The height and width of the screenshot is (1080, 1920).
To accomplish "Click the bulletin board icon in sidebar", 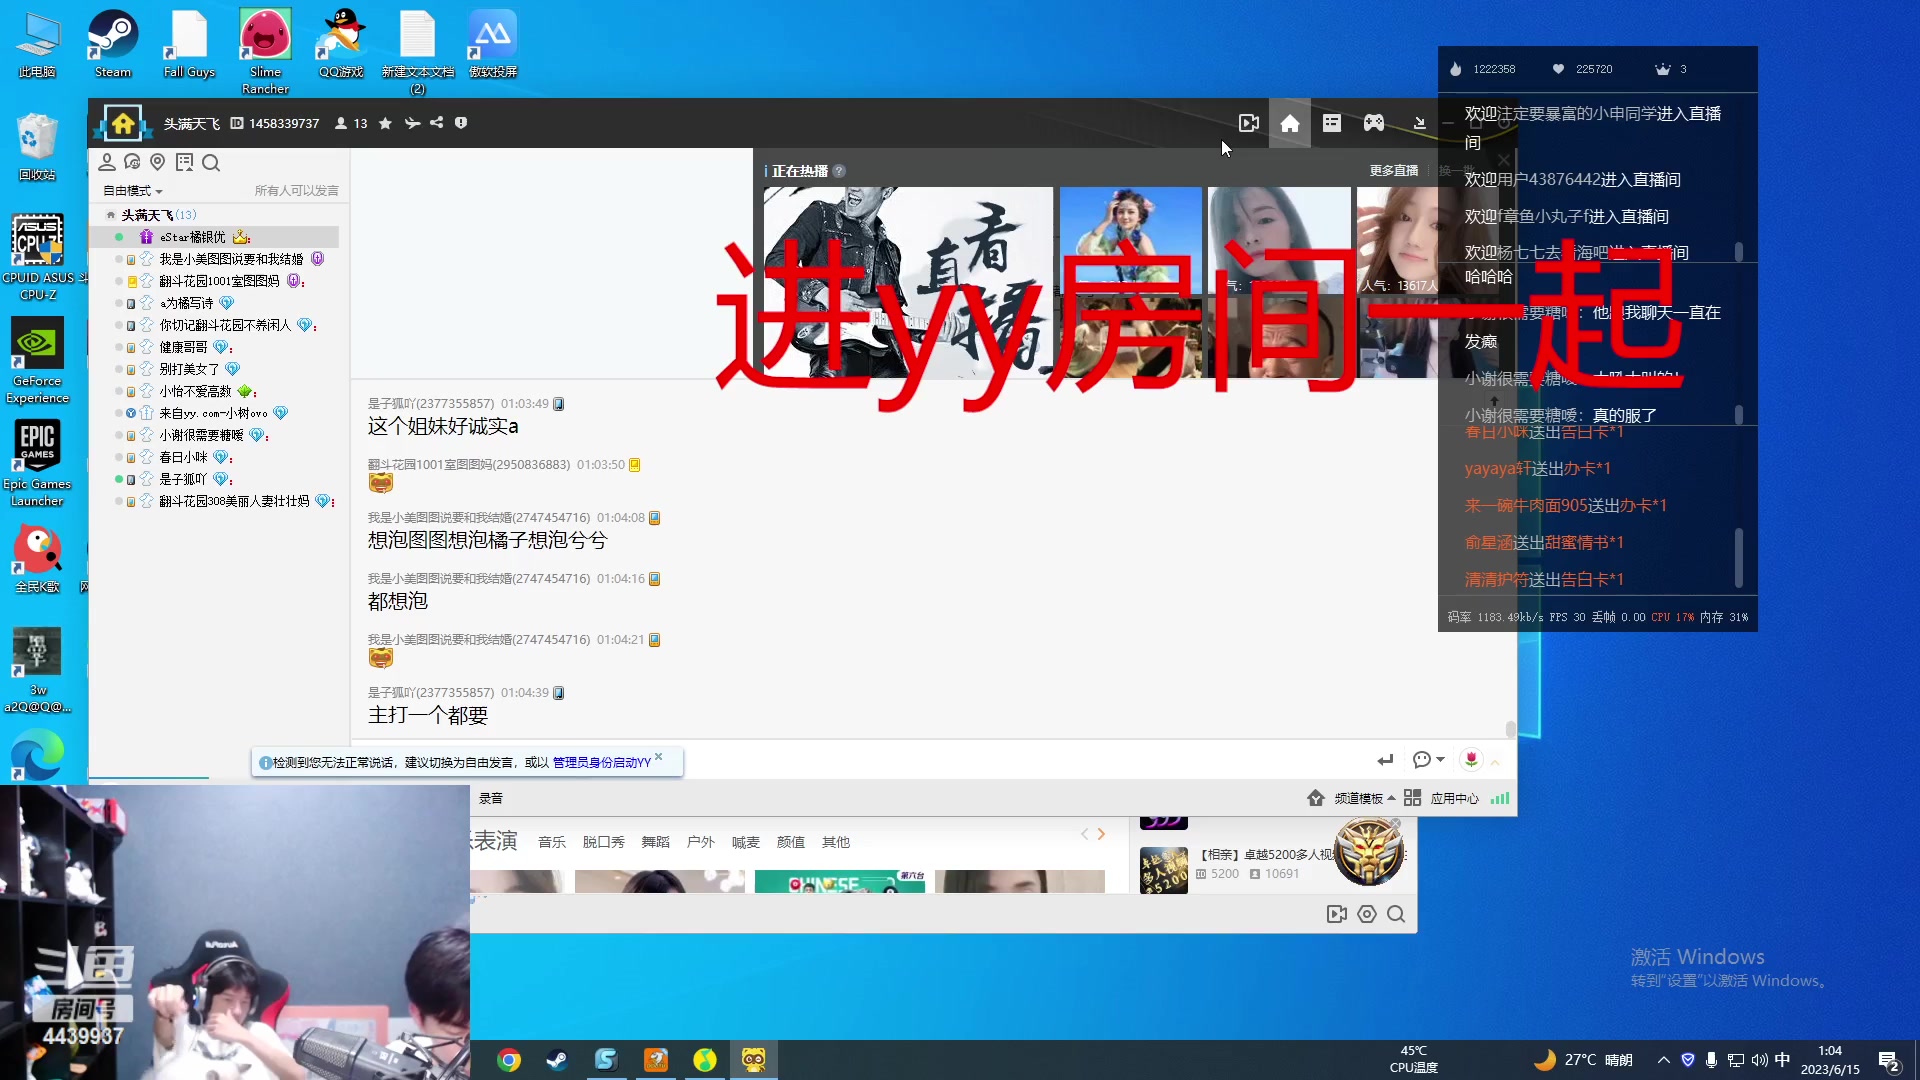I will click(184, 162).
